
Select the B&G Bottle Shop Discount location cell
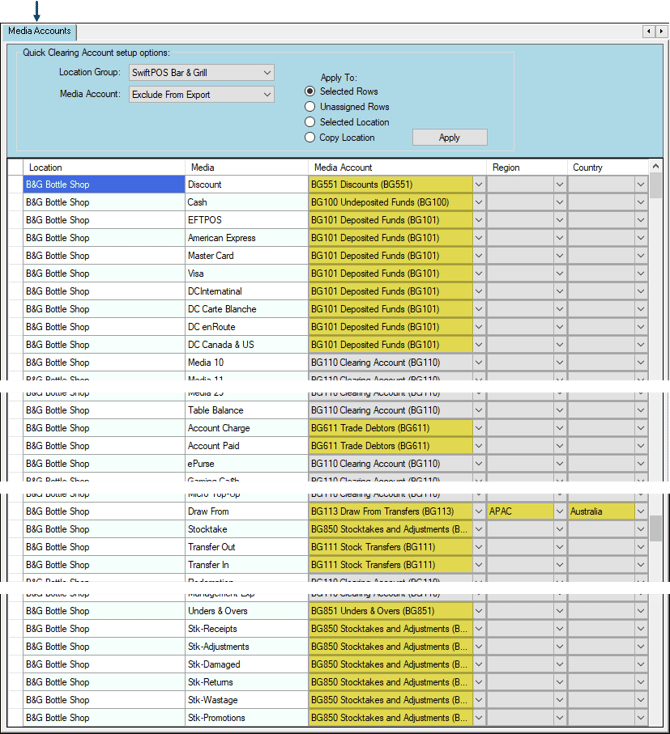point(104,185)
